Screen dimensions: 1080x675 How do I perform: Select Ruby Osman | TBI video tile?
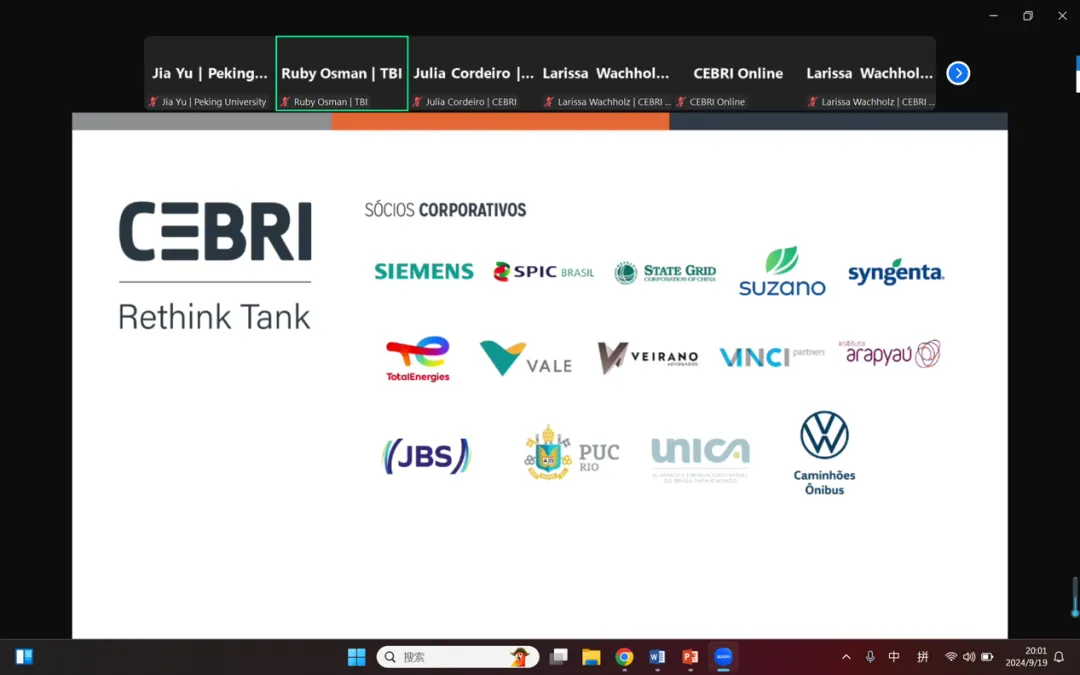pos(342,73)
